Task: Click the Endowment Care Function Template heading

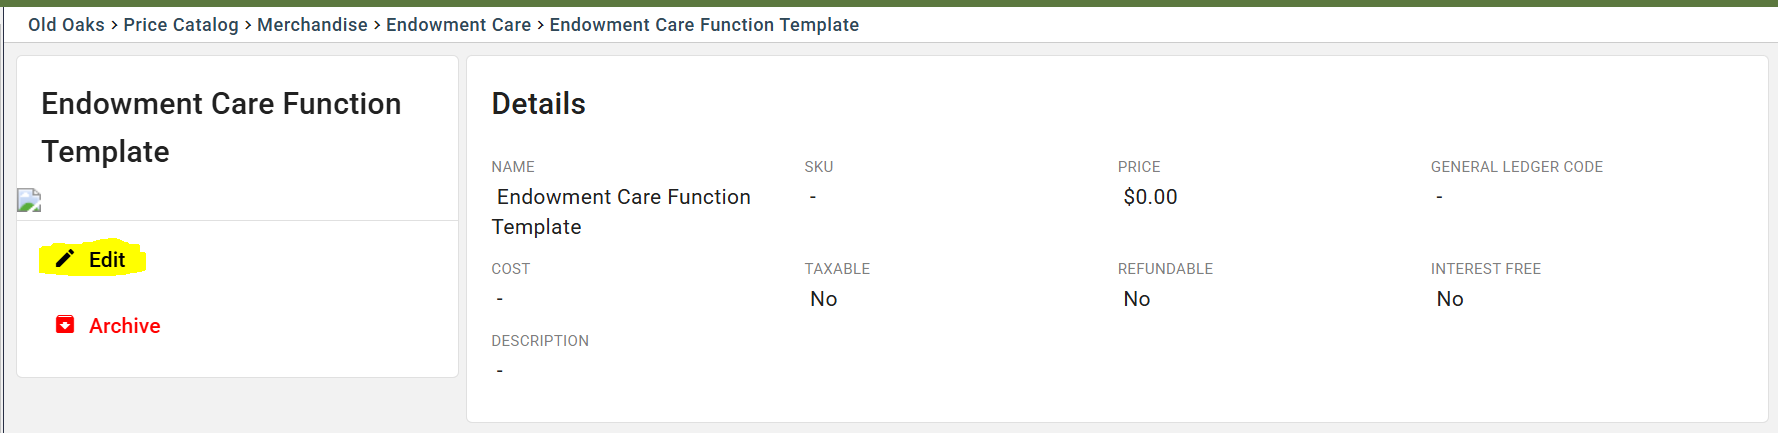Action: [221, 127]
